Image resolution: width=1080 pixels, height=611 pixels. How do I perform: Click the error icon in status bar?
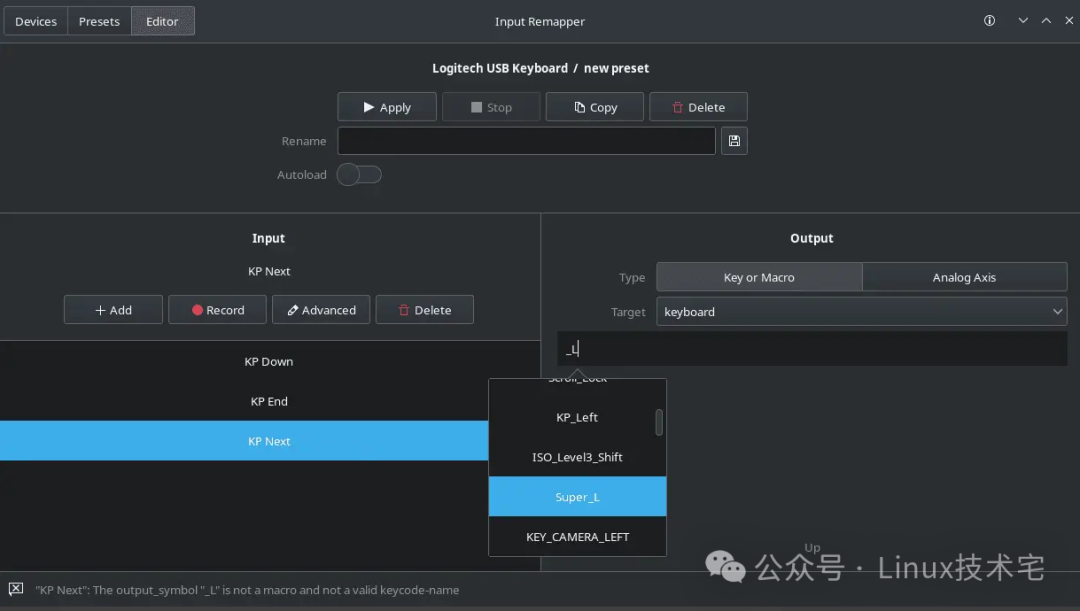click(x=16, y=589)
